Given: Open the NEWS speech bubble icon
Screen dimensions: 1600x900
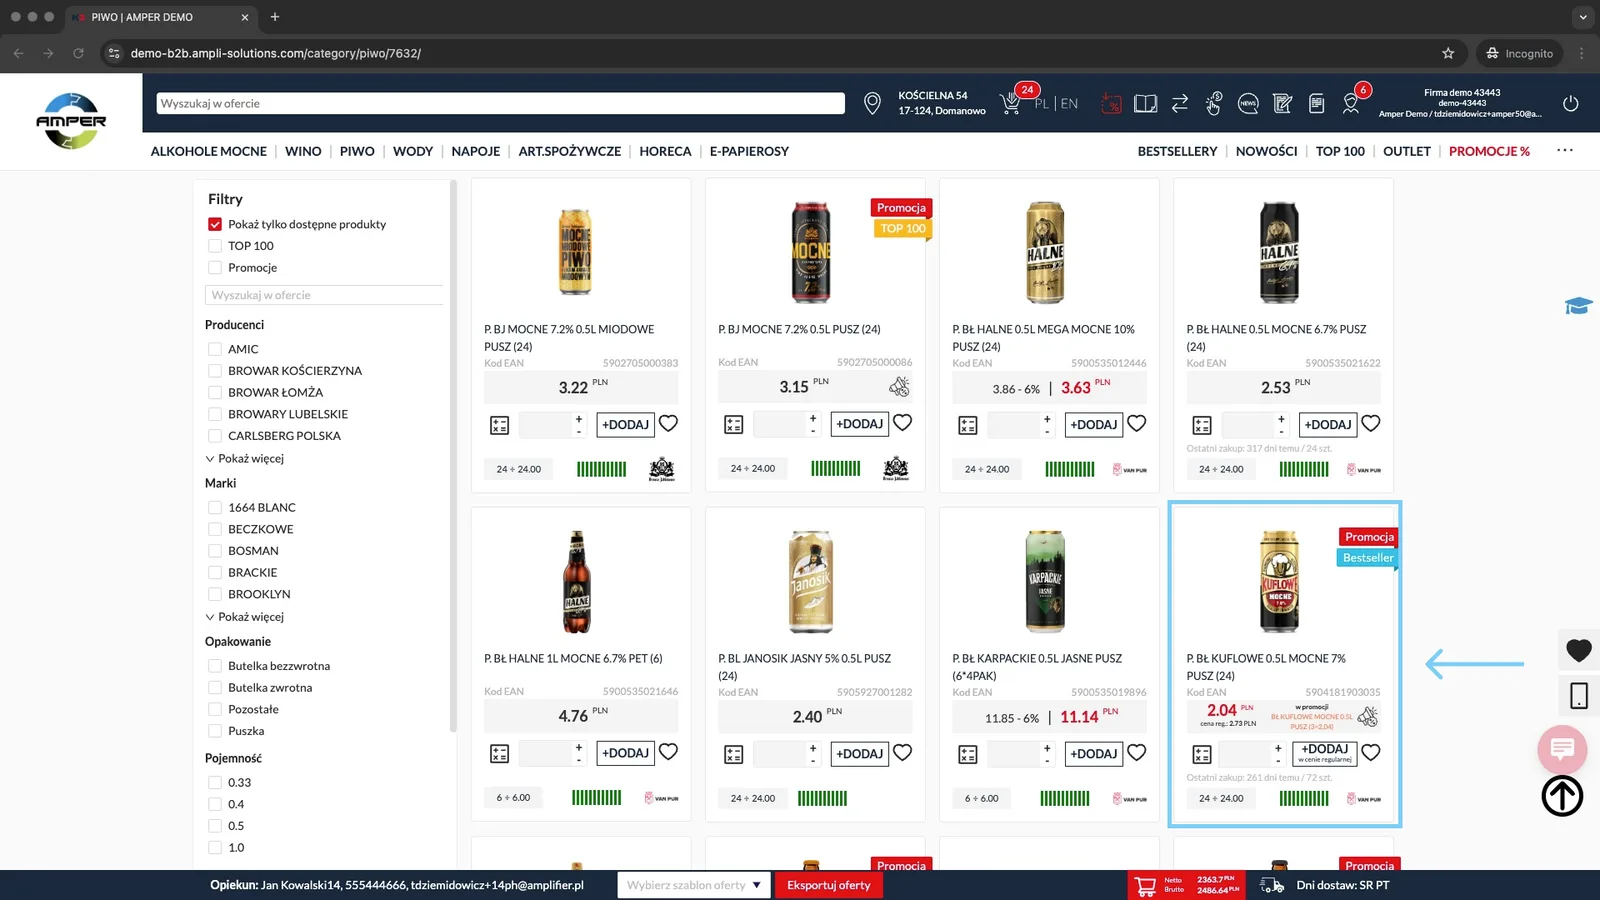Looking at the screenshot, I should coord(1248,103).
